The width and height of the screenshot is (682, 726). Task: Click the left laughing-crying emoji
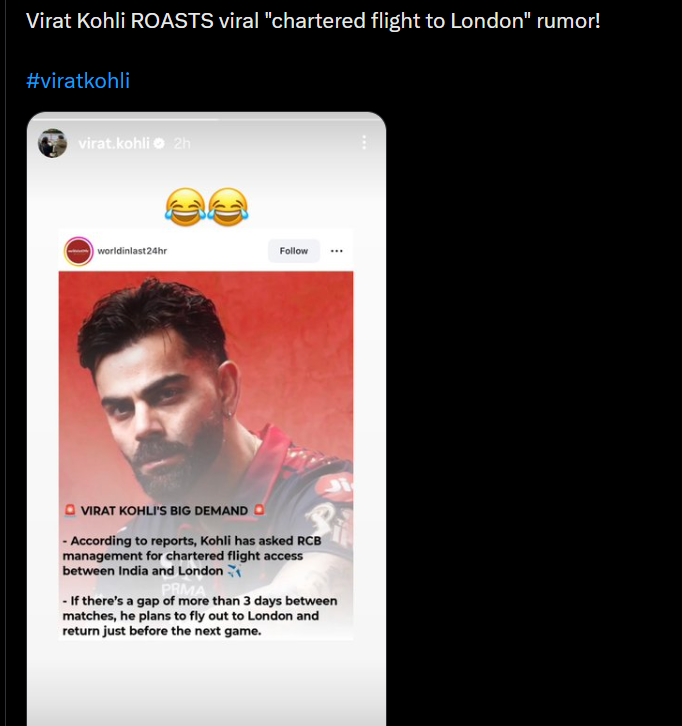tap(185, 207)
